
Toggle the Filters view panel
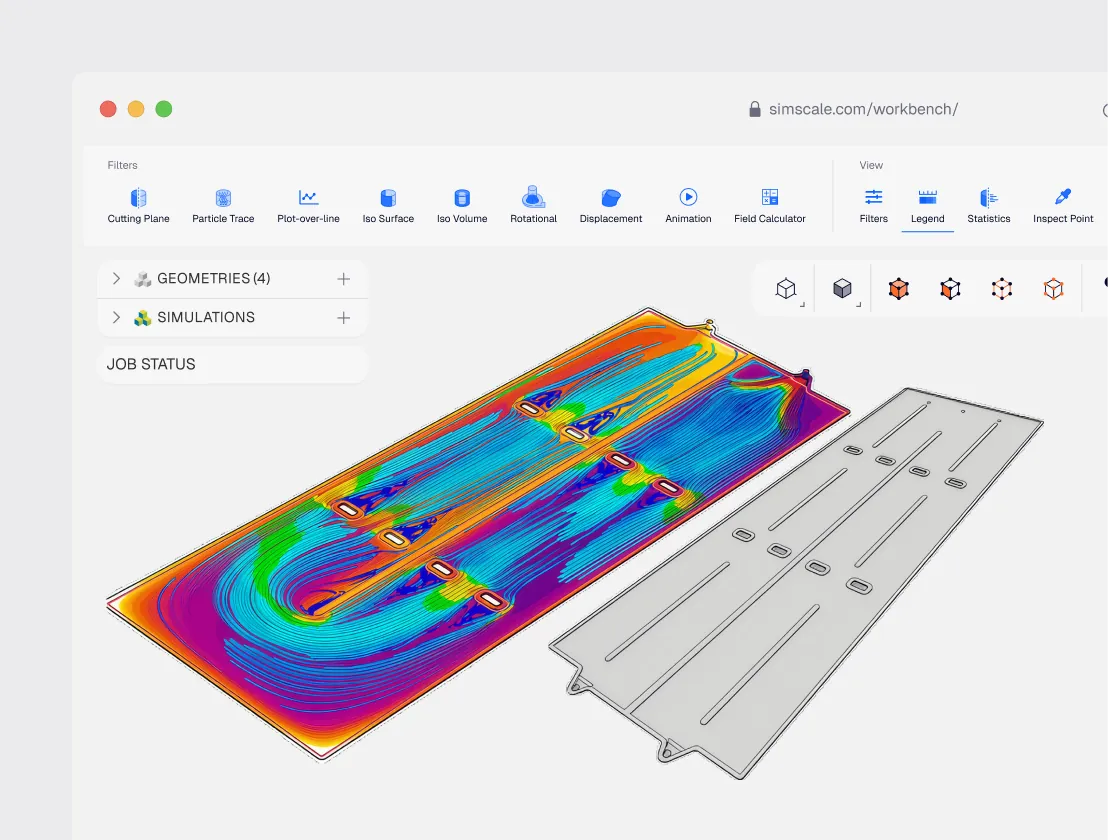pos(873,206)
